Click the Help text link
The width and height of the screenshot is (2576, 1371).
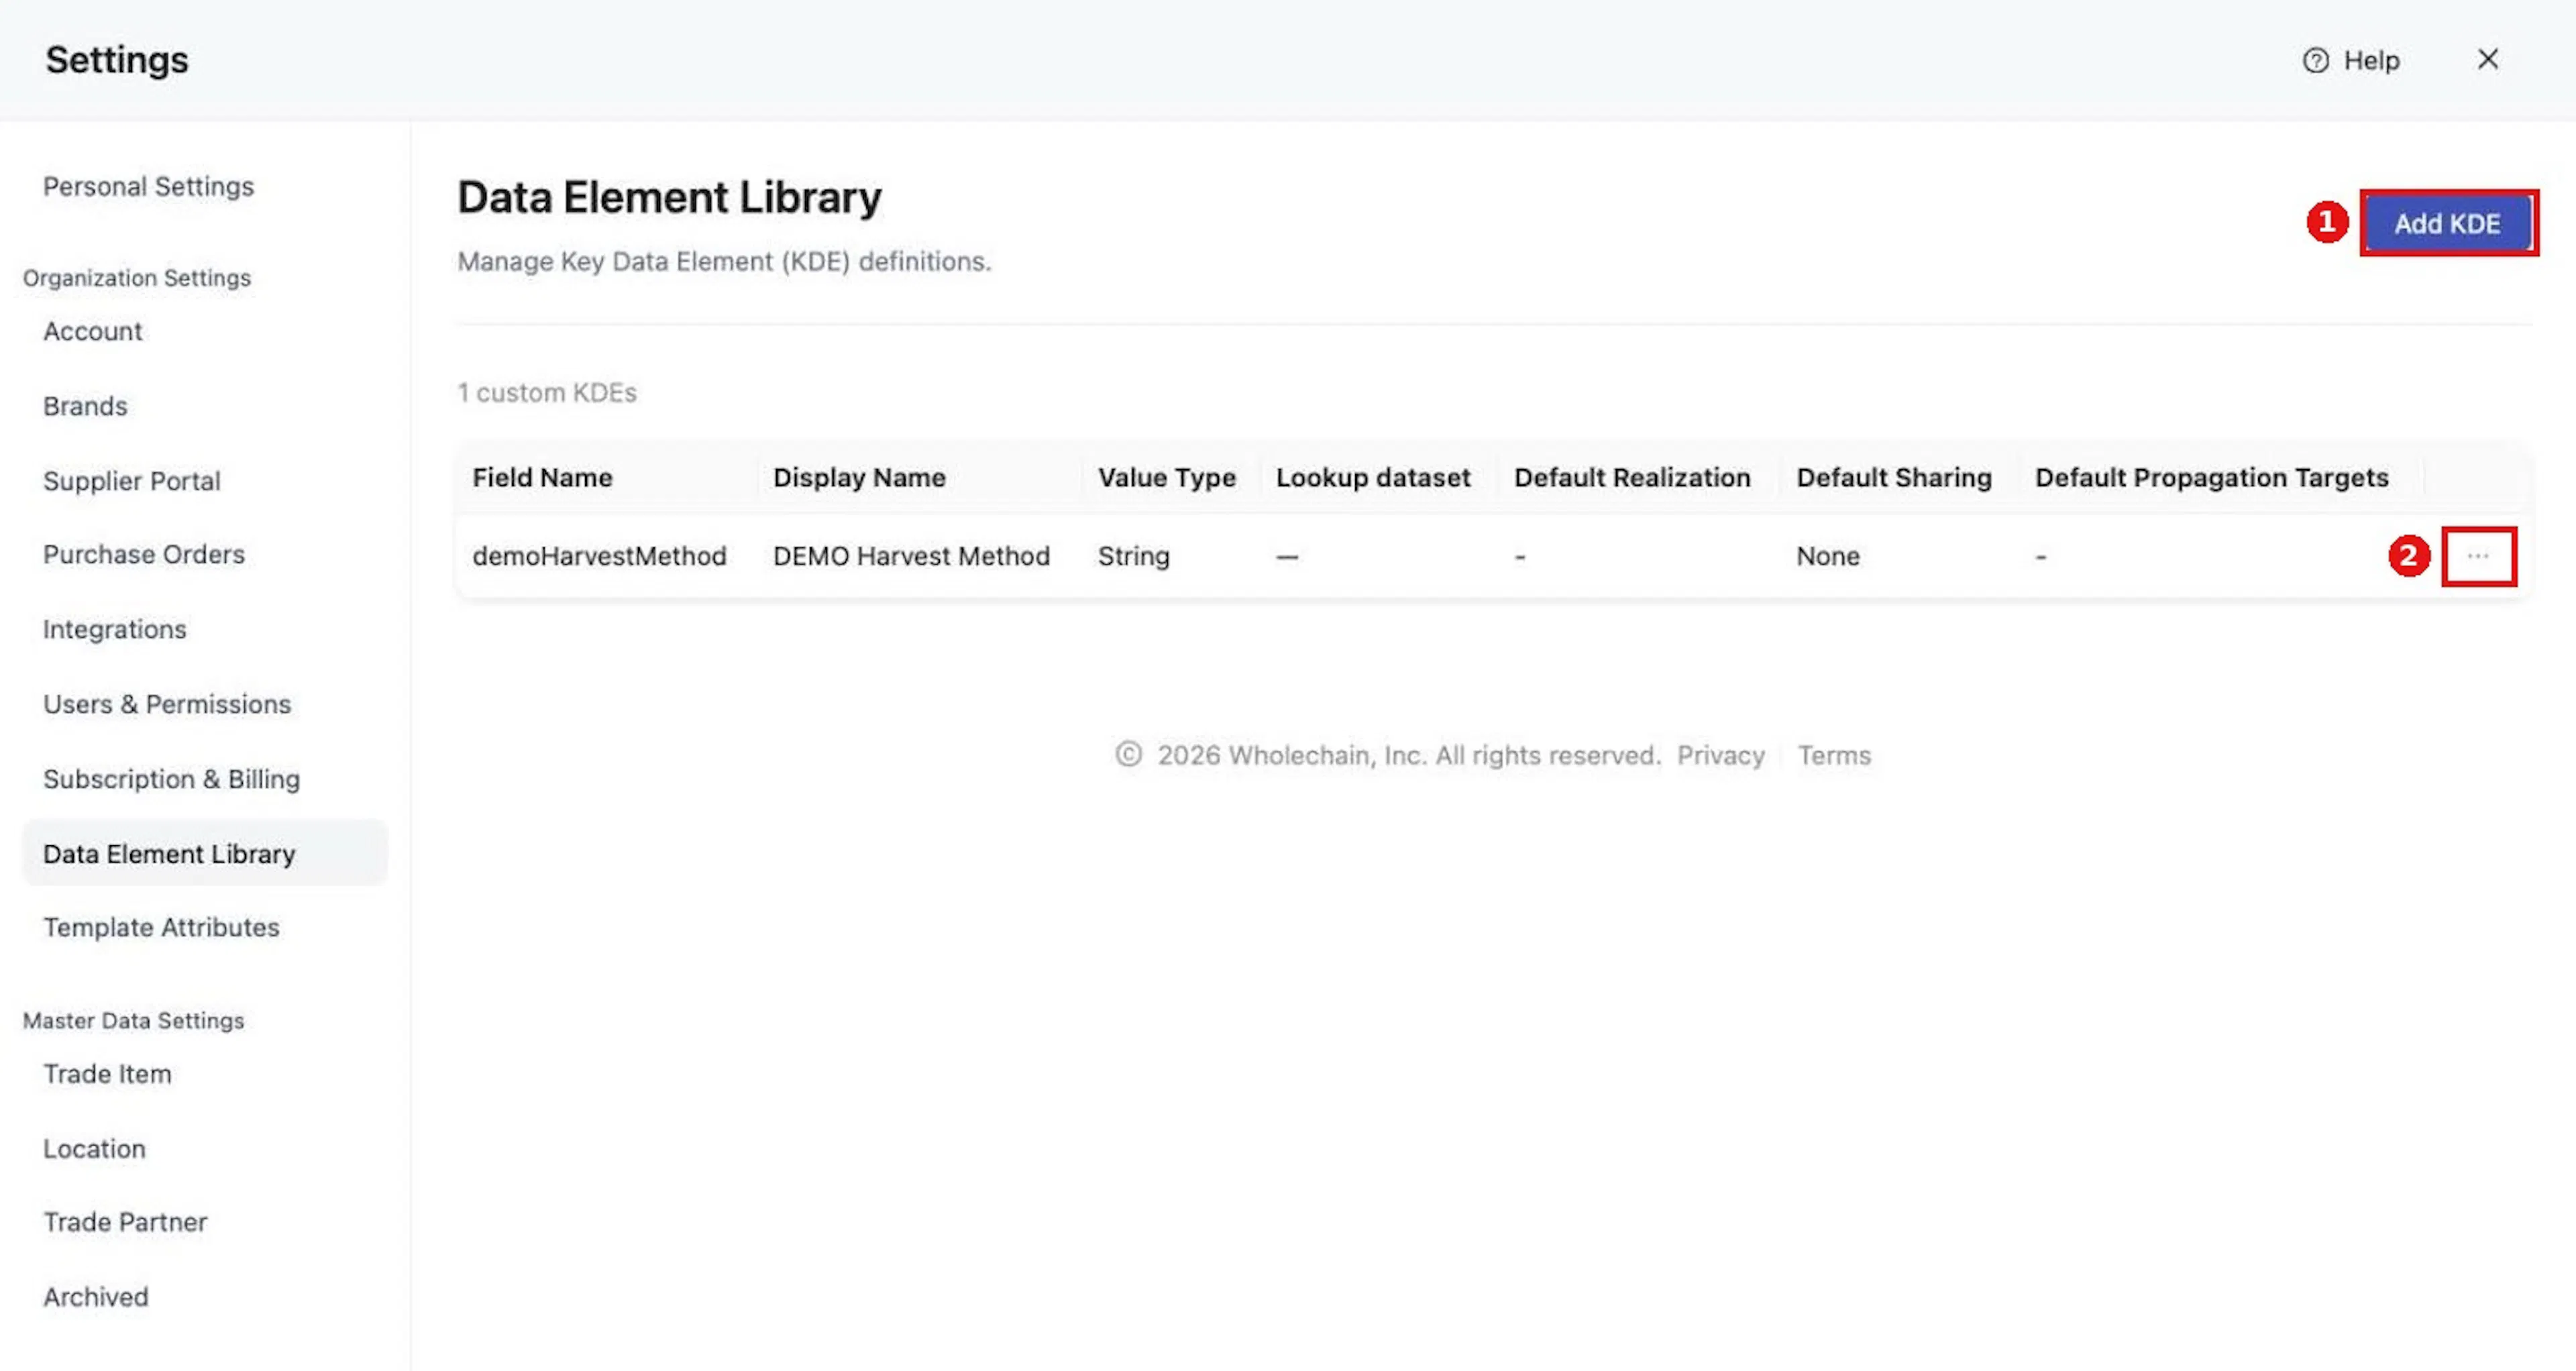tap(2371, 61)
